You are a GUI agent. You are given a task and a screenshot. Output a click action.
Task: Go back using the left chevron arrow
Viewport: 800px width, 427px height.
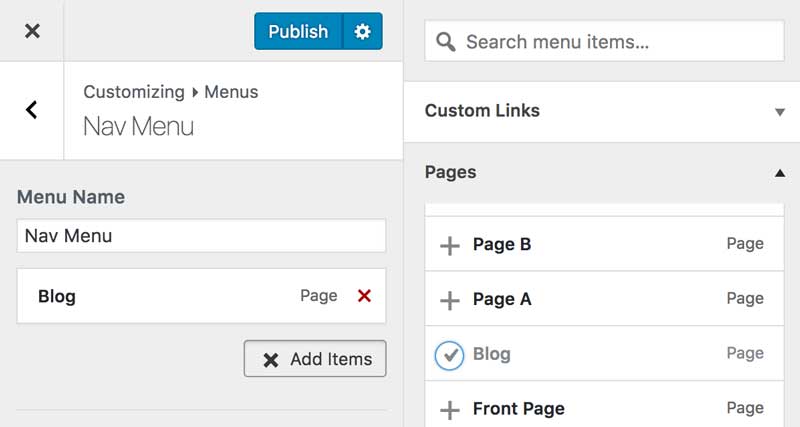click(32, 110)
